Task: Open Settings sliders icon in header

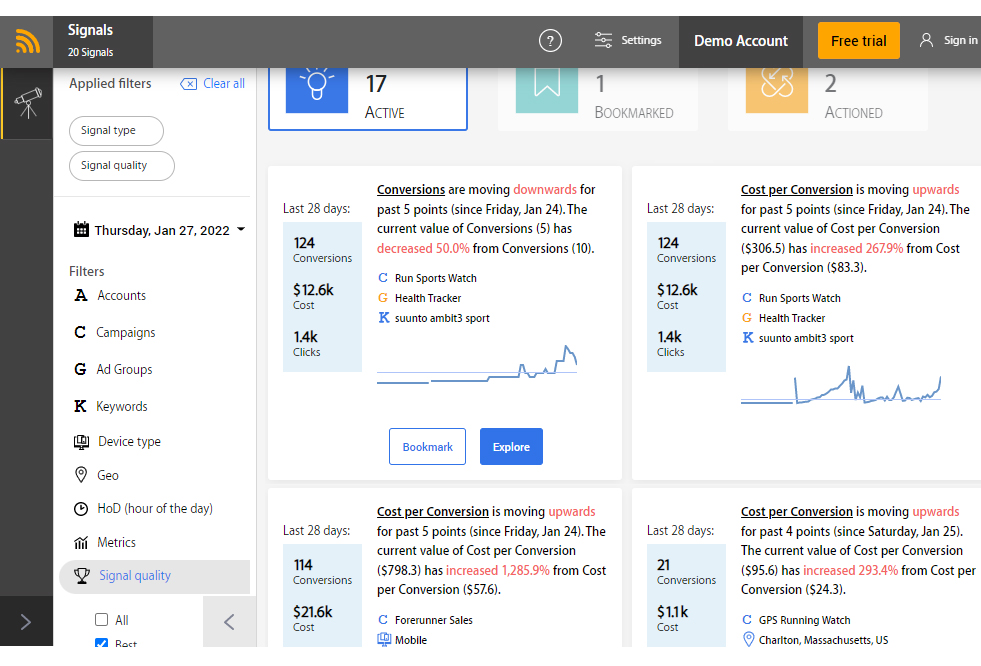Action: (x=603, y=40)
